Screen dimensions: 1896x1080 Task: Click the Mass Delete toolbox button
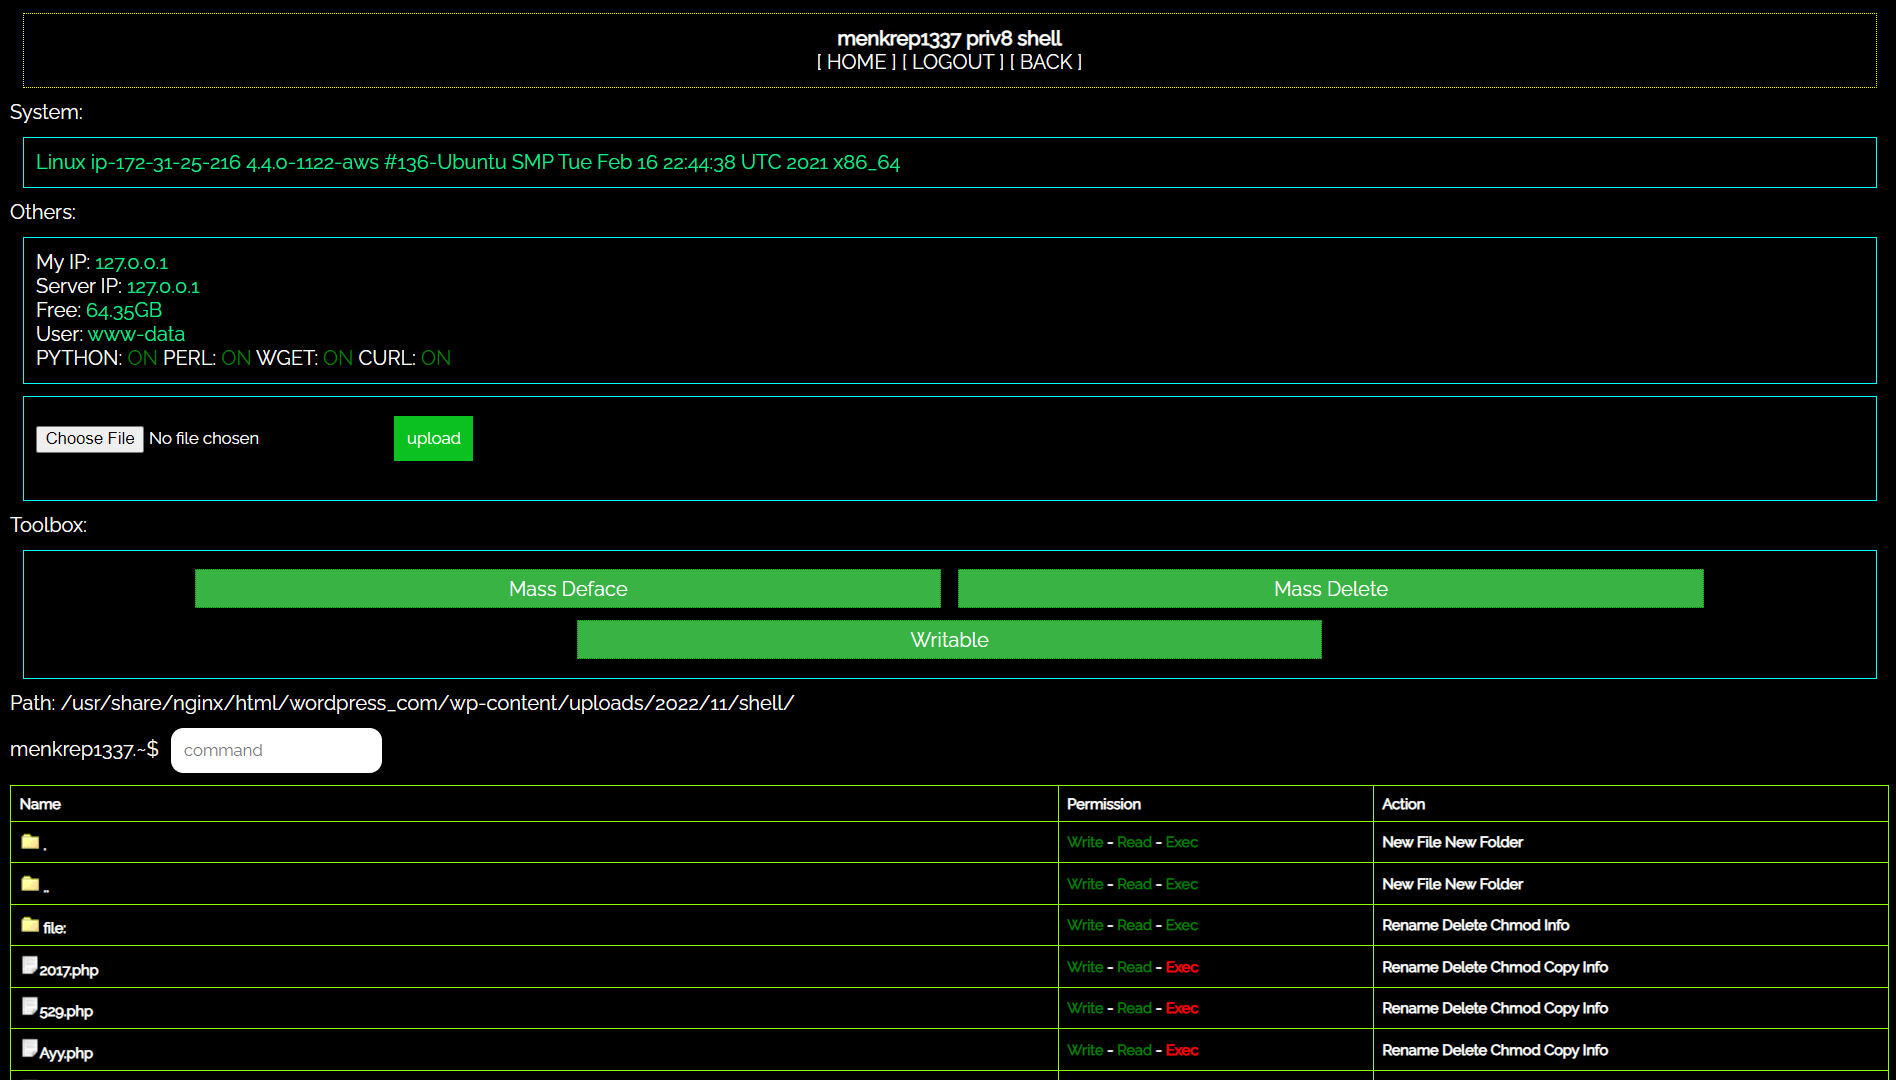click(1331, 589)
